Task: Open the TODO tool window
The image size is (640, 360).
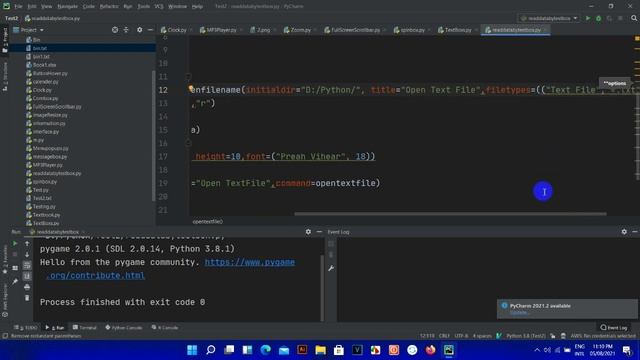Action: 26,328
